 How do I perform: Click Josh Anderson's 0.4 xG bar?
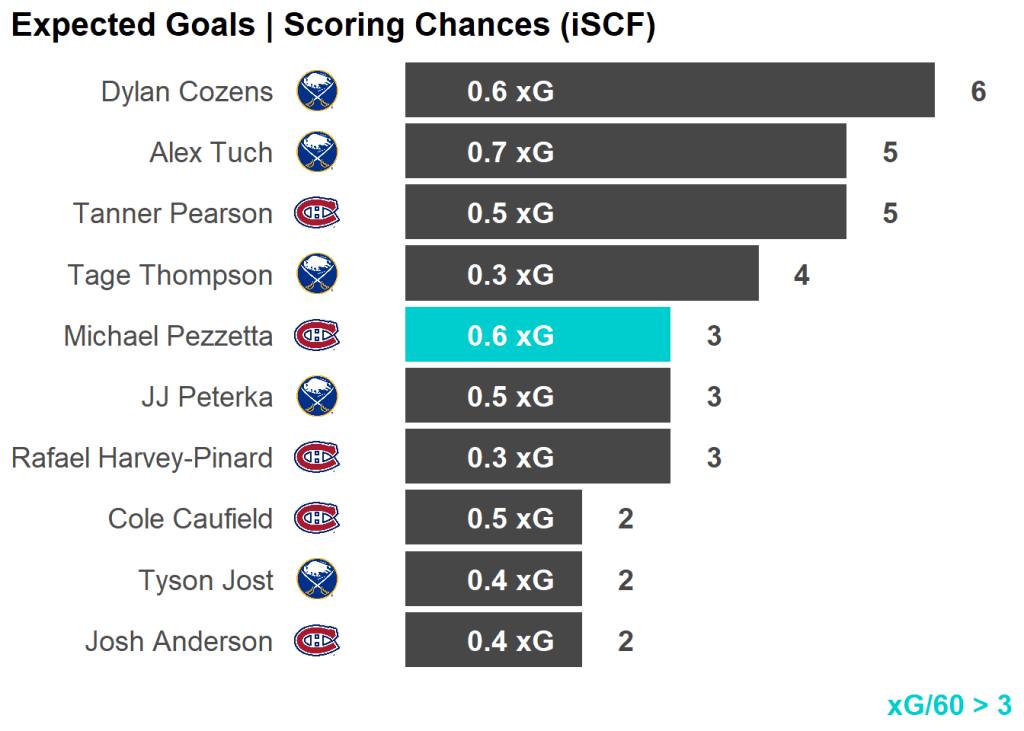(493, 640)
